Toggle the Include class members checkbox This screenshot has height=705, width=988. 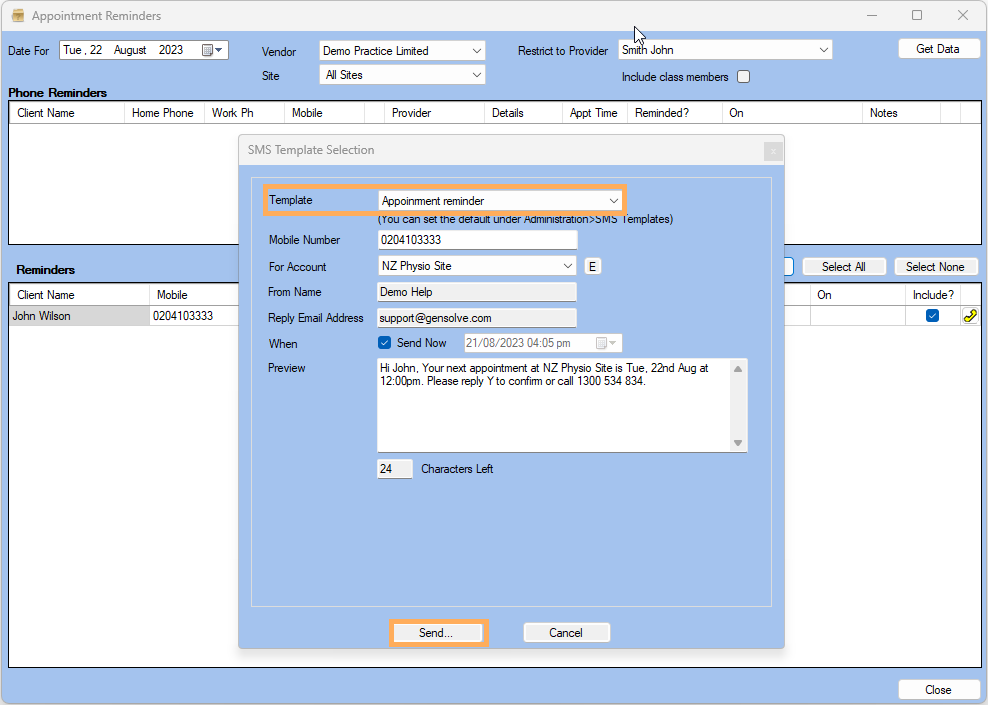(x=743, y=77)
